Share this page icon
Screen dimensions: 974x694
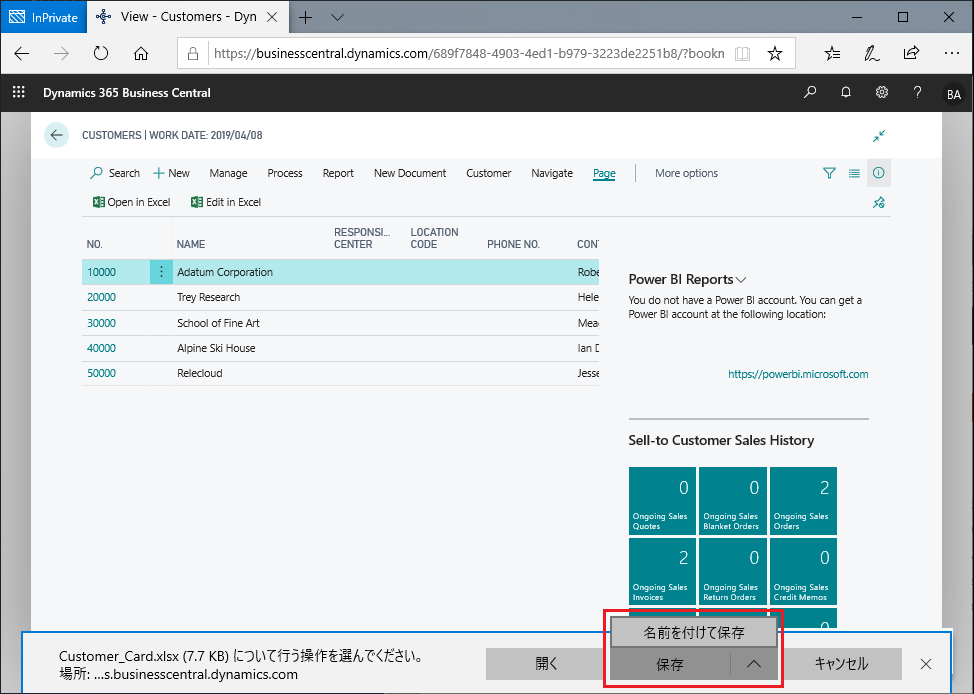pyautogui.click(x=911, y=53)
